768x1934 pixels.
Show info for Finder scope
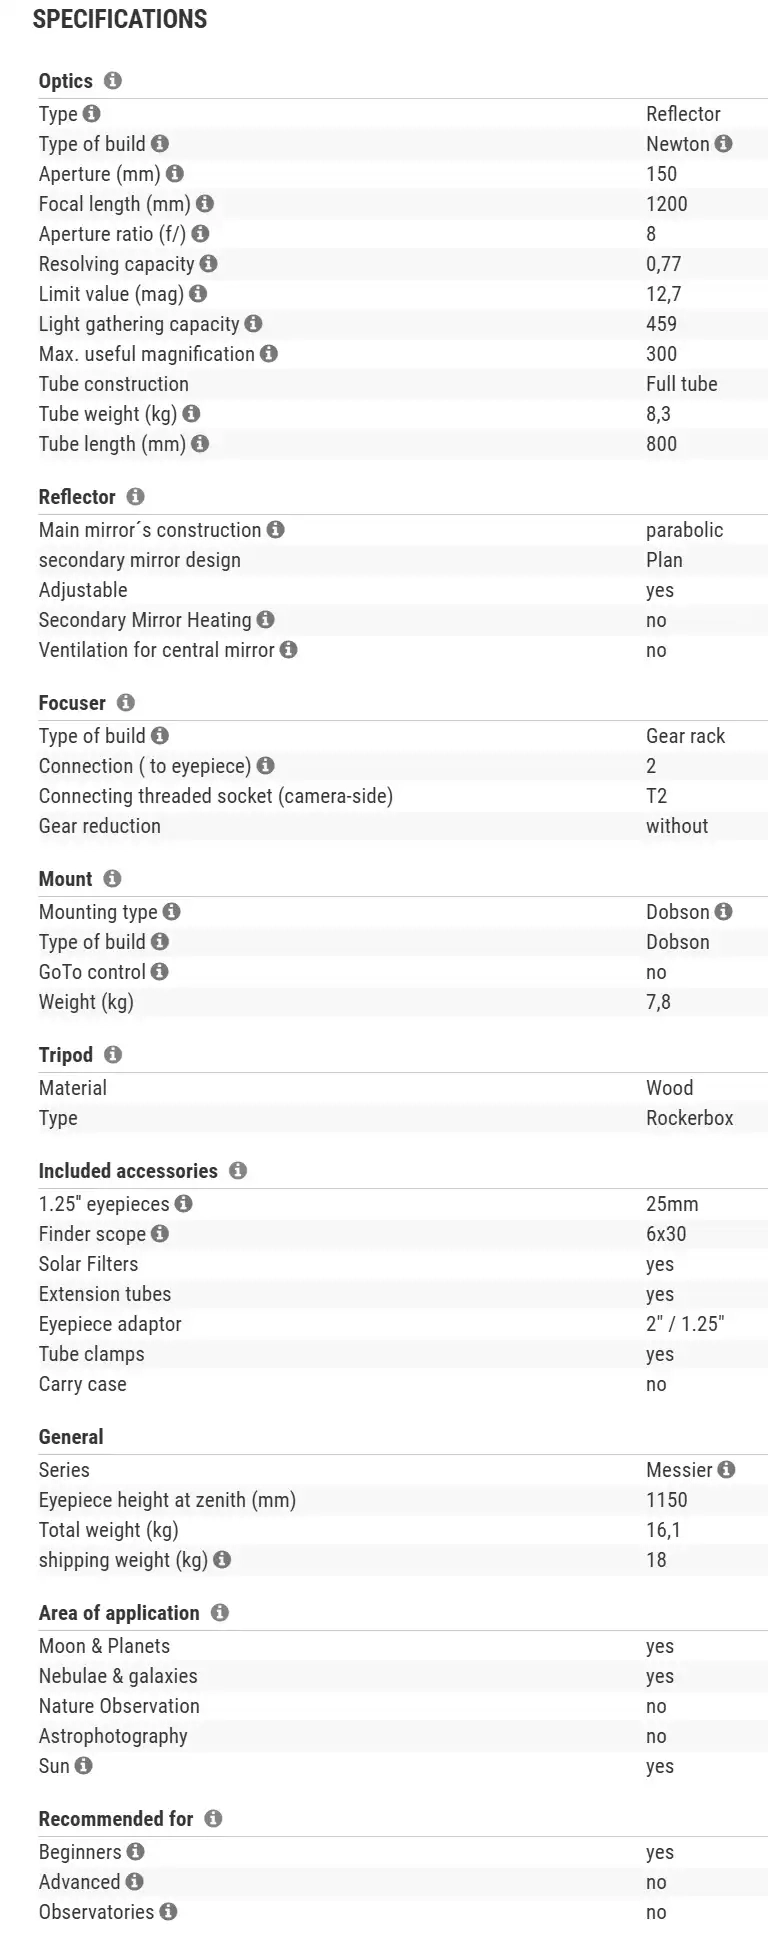(x=160, y=1234)
